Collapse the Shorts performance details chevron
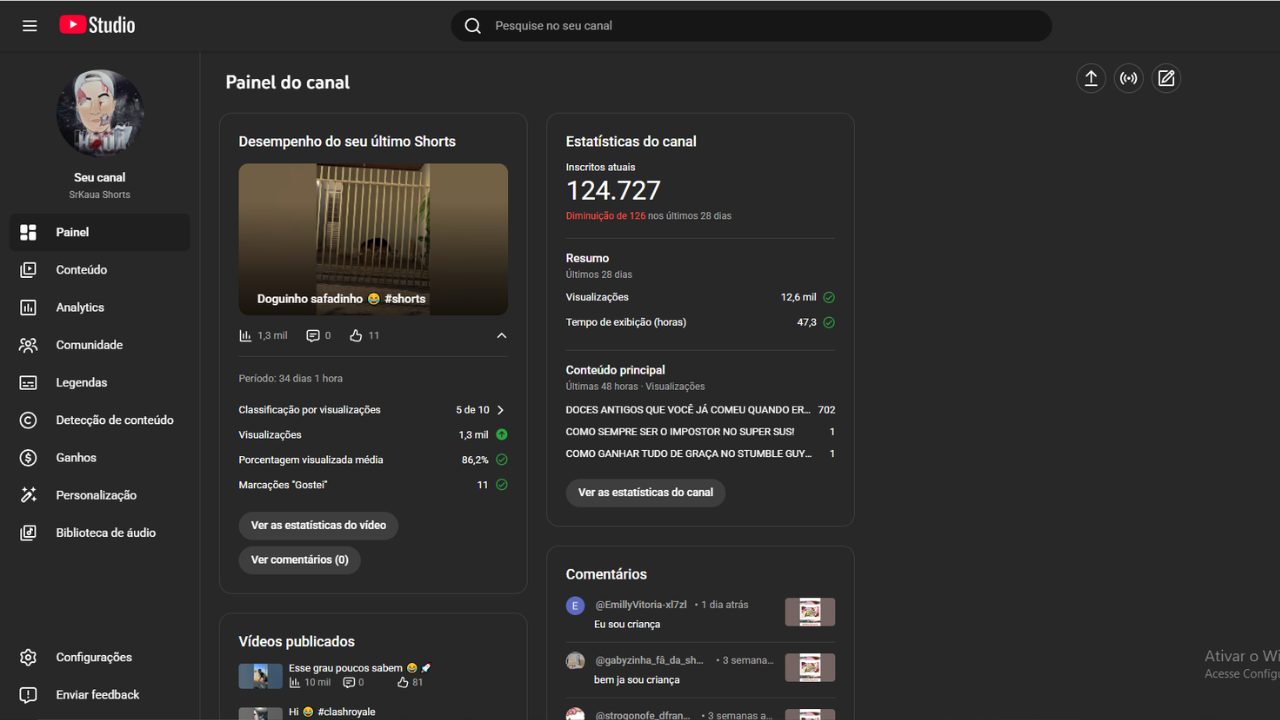This screenshot has width=1280, height=720. click(501, 336)
